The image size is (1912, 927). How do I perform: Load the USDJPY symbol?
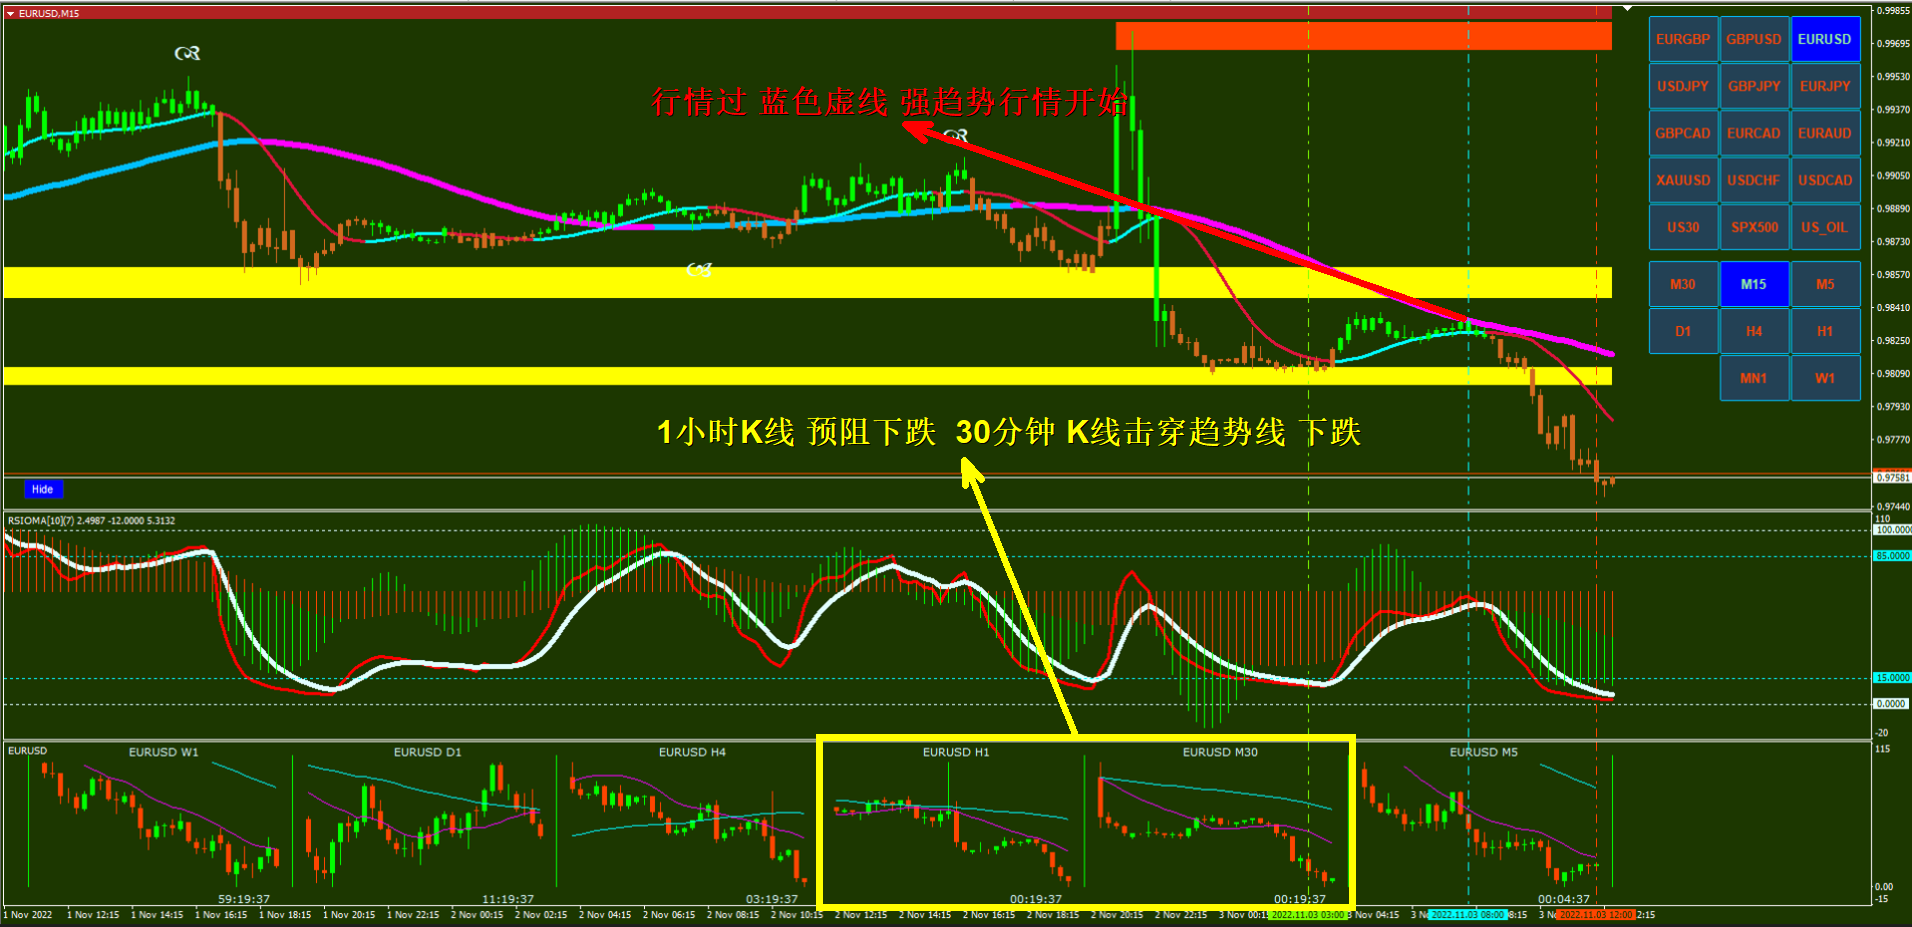(x=1683, y=86)
